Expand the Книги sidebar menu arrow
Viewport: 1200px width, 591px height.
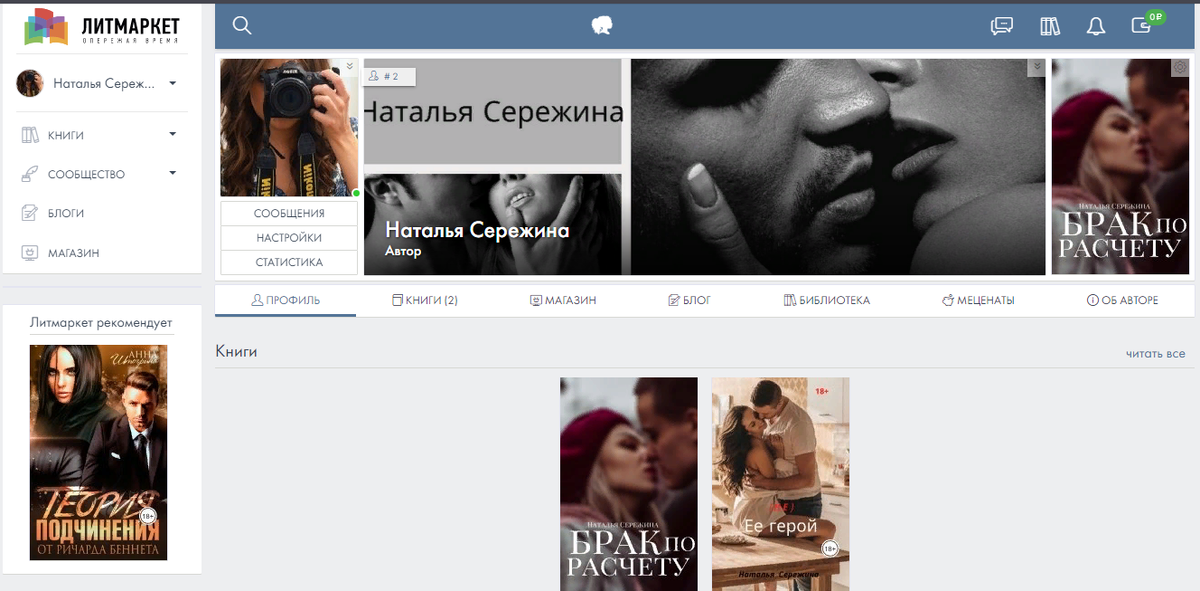click(172, 134)
